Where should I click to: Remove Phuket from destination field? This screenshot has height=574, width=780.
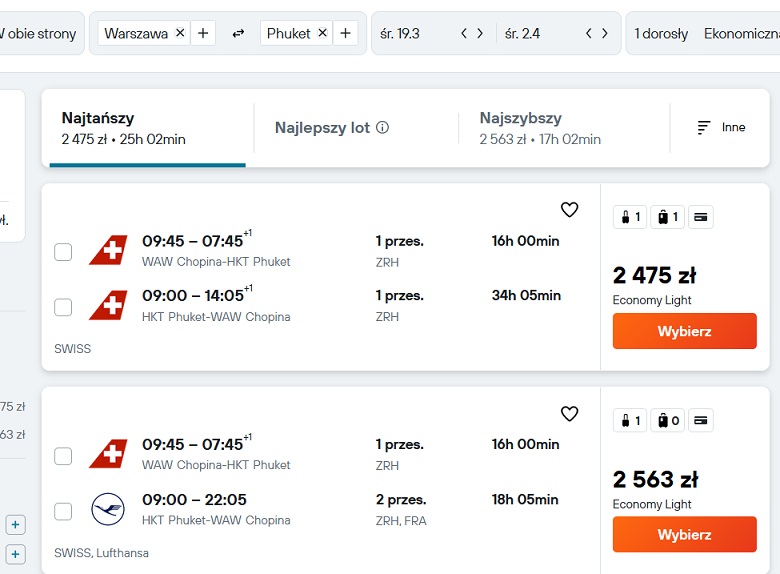pos(322,33)
